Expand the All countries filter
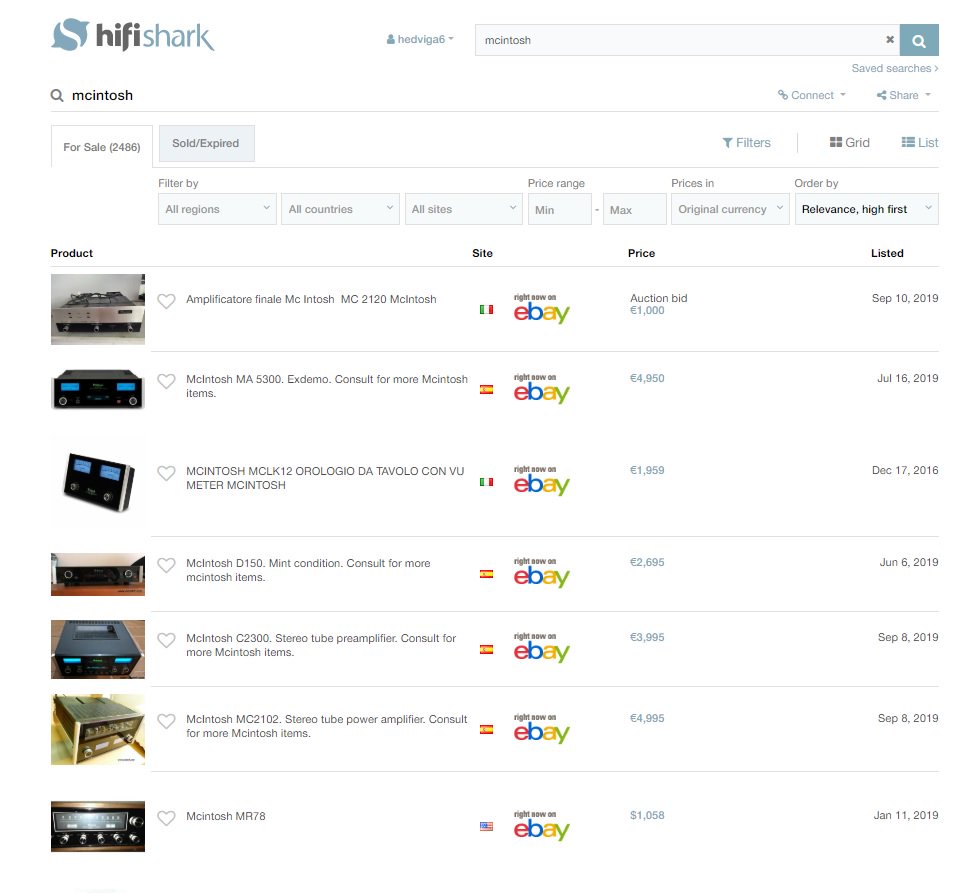957x893 pixels. (x=341, y=209)
